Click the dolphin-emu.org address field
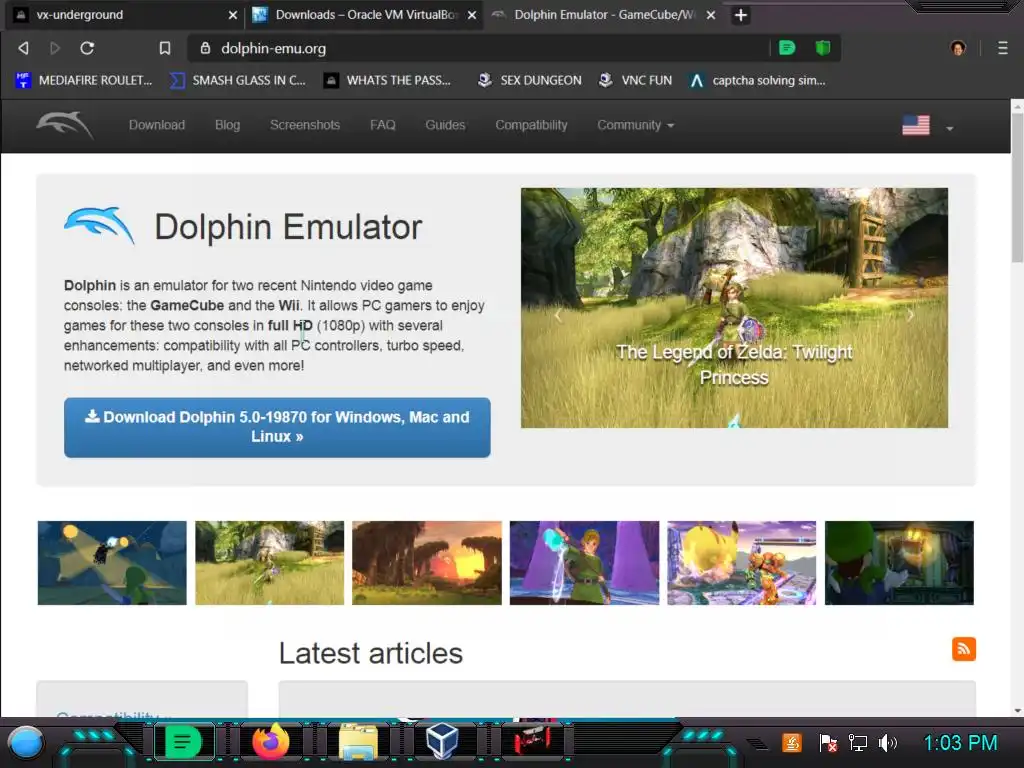Screen dimensions: 1024x768 point(480,48)
